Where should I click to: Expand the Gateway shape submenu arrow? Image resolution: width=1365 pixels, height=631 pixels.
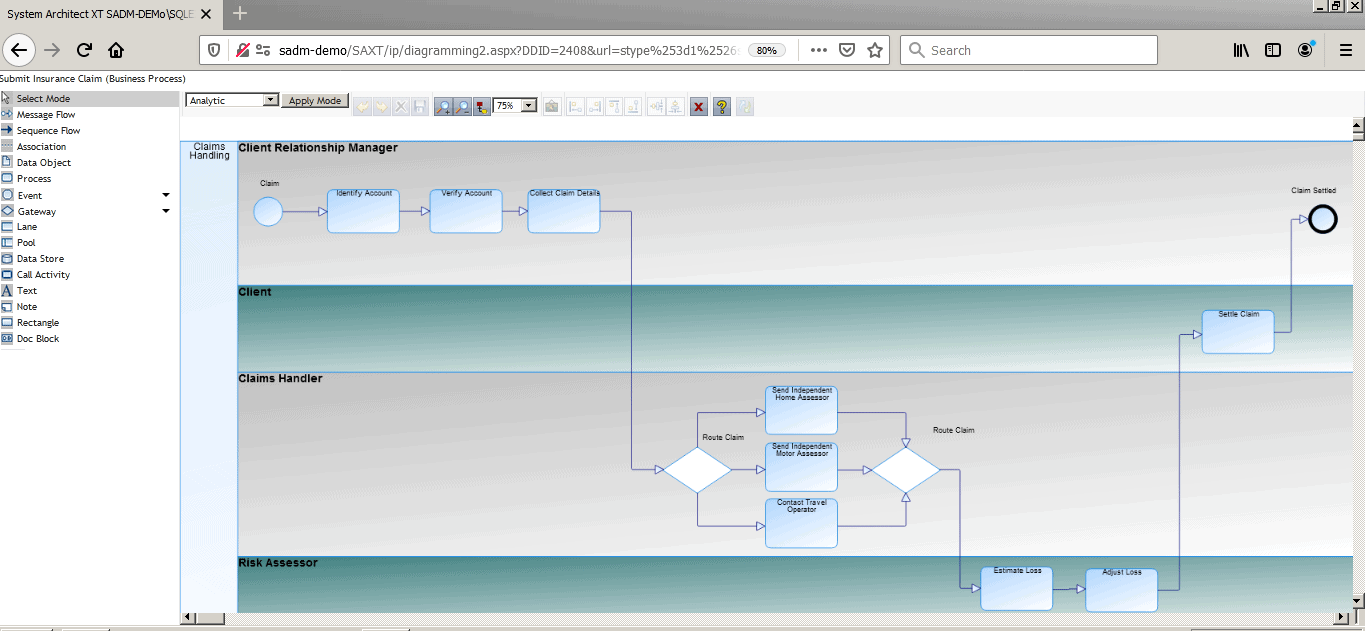point(166,211)
